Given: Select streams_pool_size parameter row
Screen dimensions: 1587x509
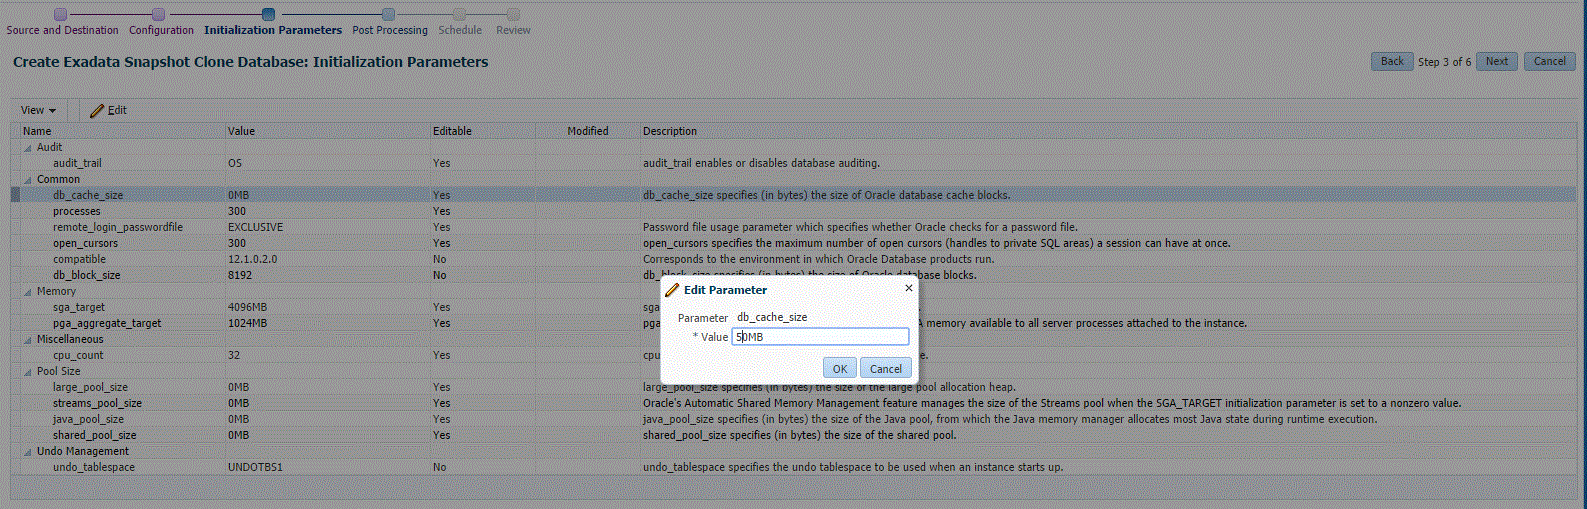Looking at the screenshot, I should [793, 403].
